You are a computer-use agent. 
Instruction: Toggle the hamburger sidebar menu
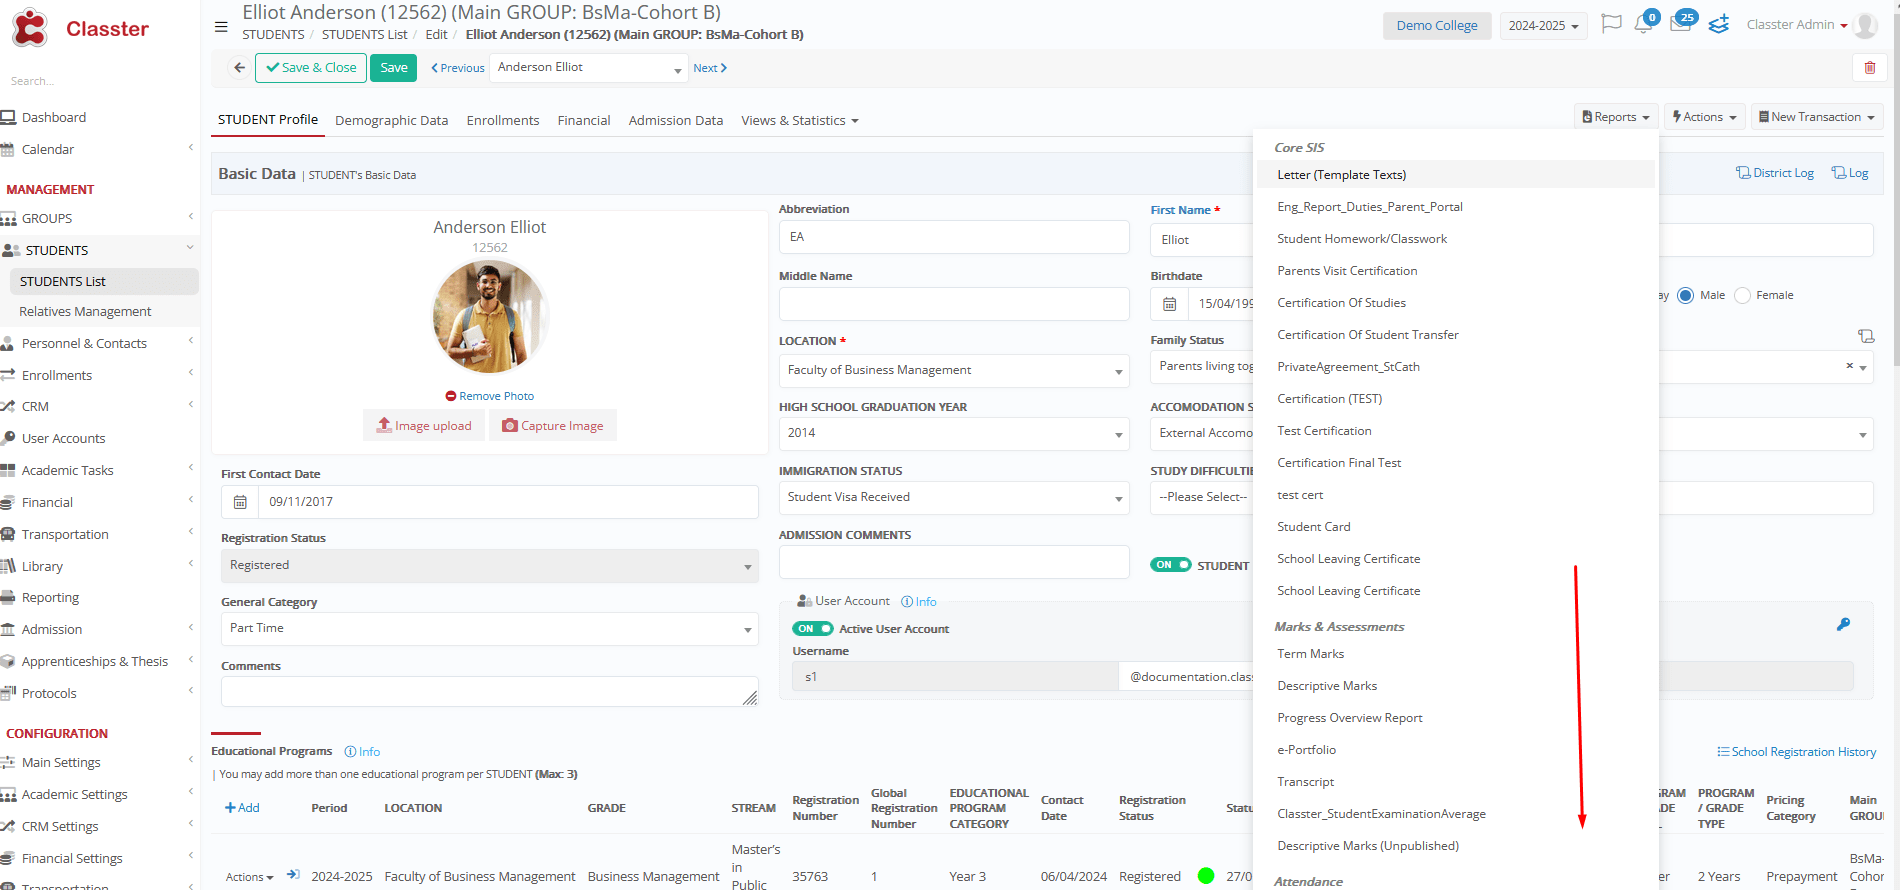pos(221,27)
